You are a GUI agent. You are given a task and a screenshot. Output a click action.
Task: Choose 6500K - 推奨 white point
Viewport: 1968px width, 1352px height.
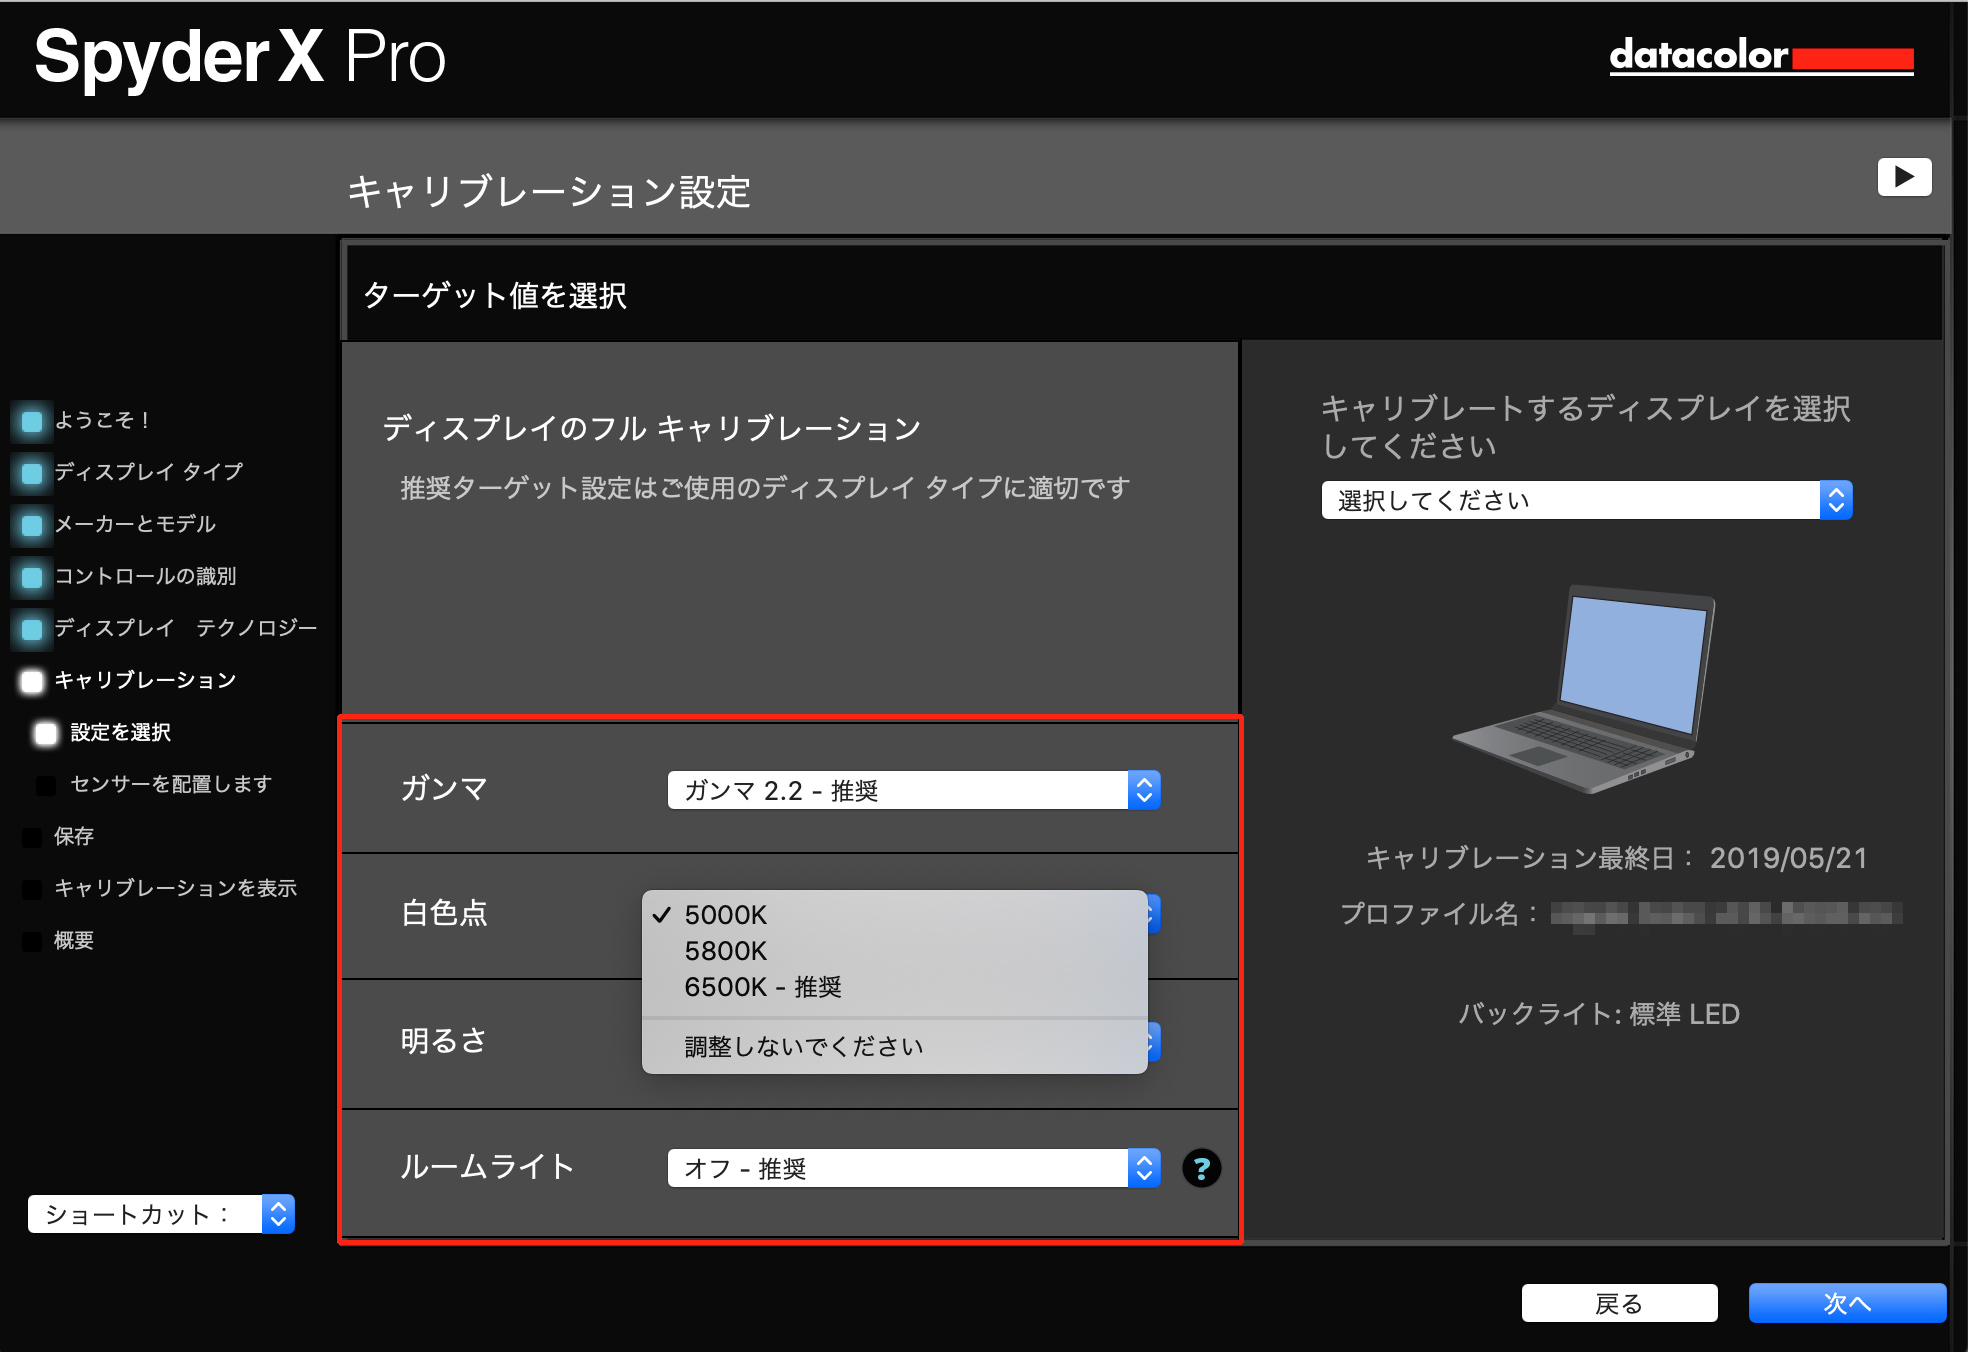click(895, 987)
